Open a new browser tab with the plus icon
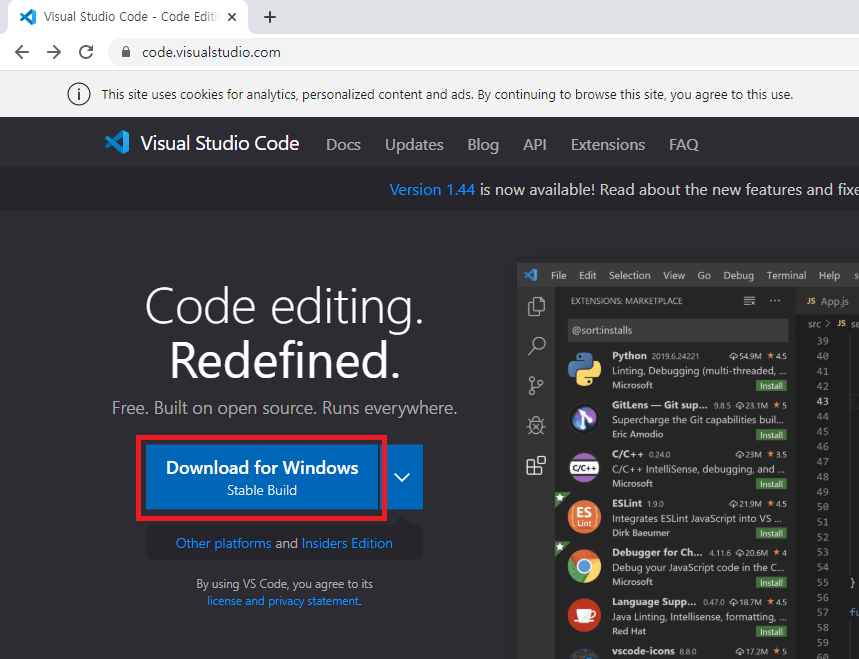The width and height of the screenshot is (859, 659). point(270,17)
